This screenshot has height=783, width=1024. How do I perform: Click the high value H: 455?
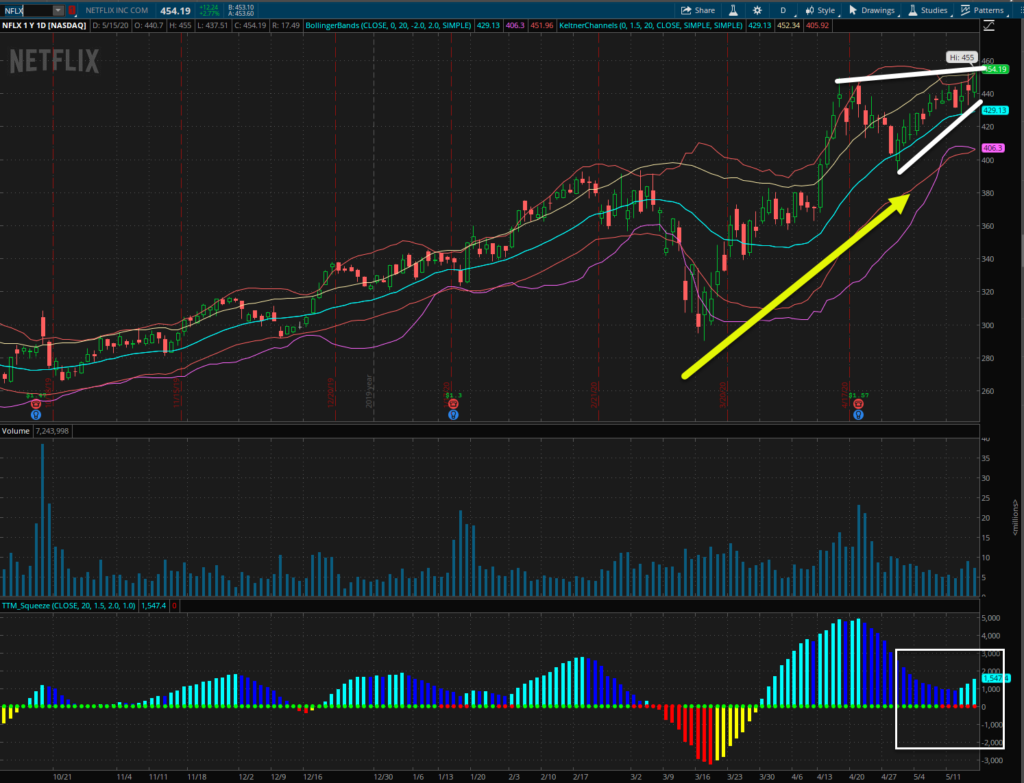coord(180,25)
